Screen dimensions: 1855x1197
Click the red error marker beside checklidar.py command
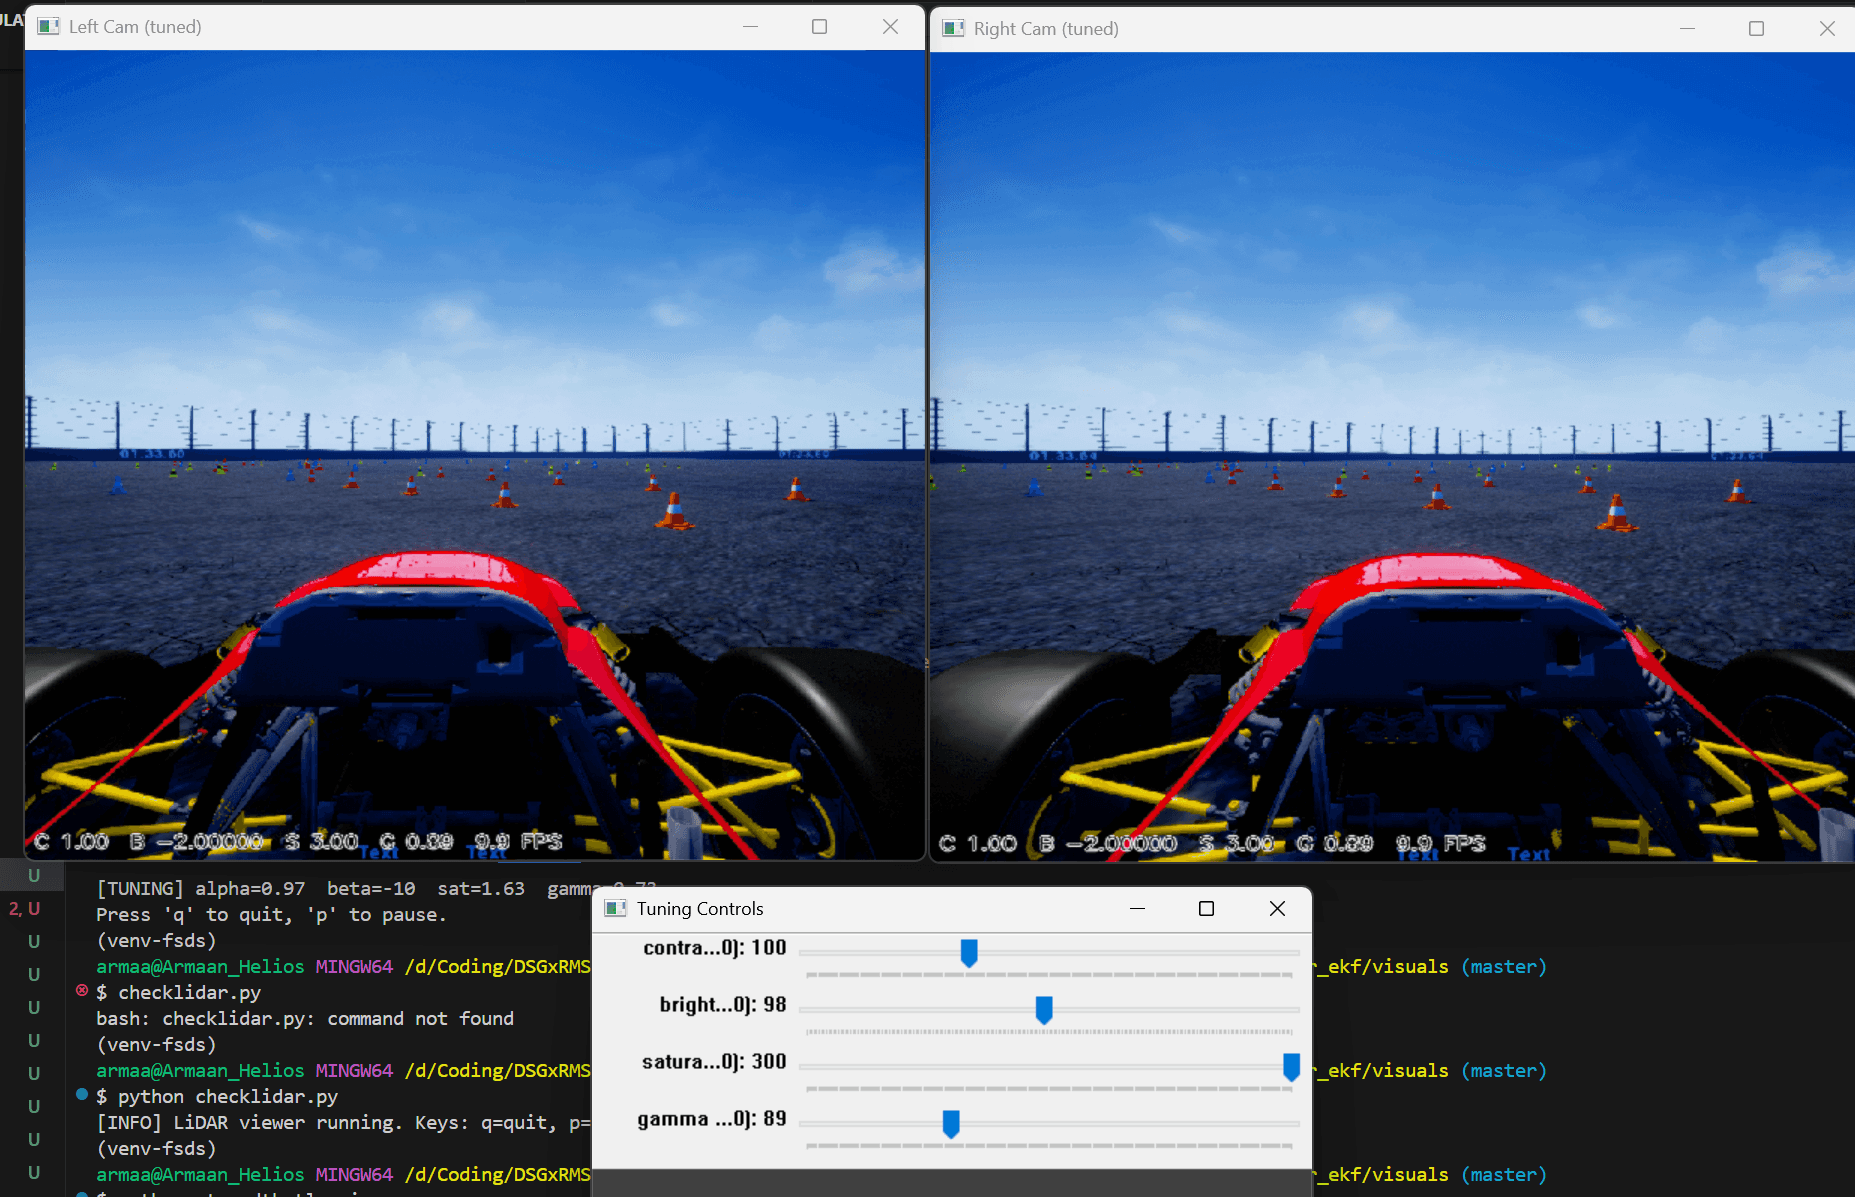[82, 991]
